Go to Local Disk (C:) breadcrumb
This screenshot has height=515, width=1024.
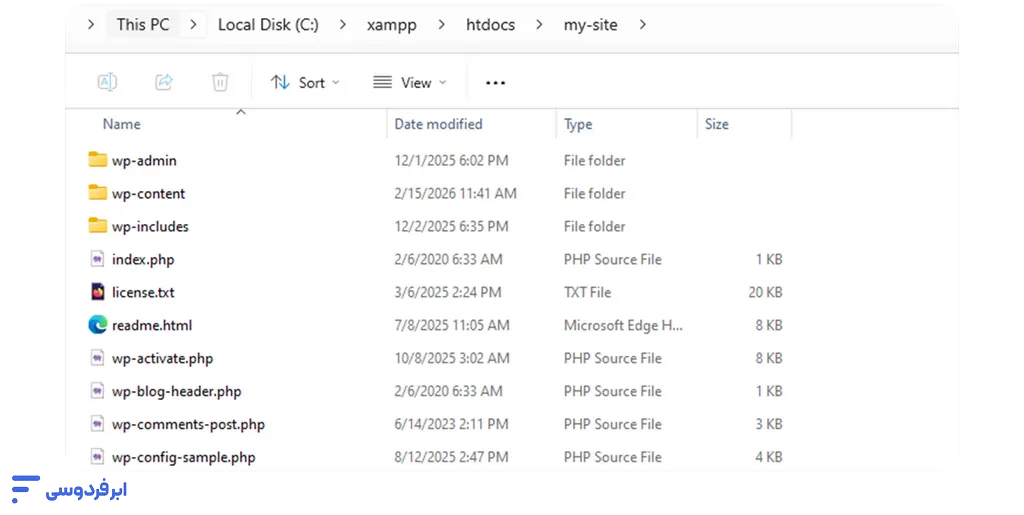click(268, 25)
